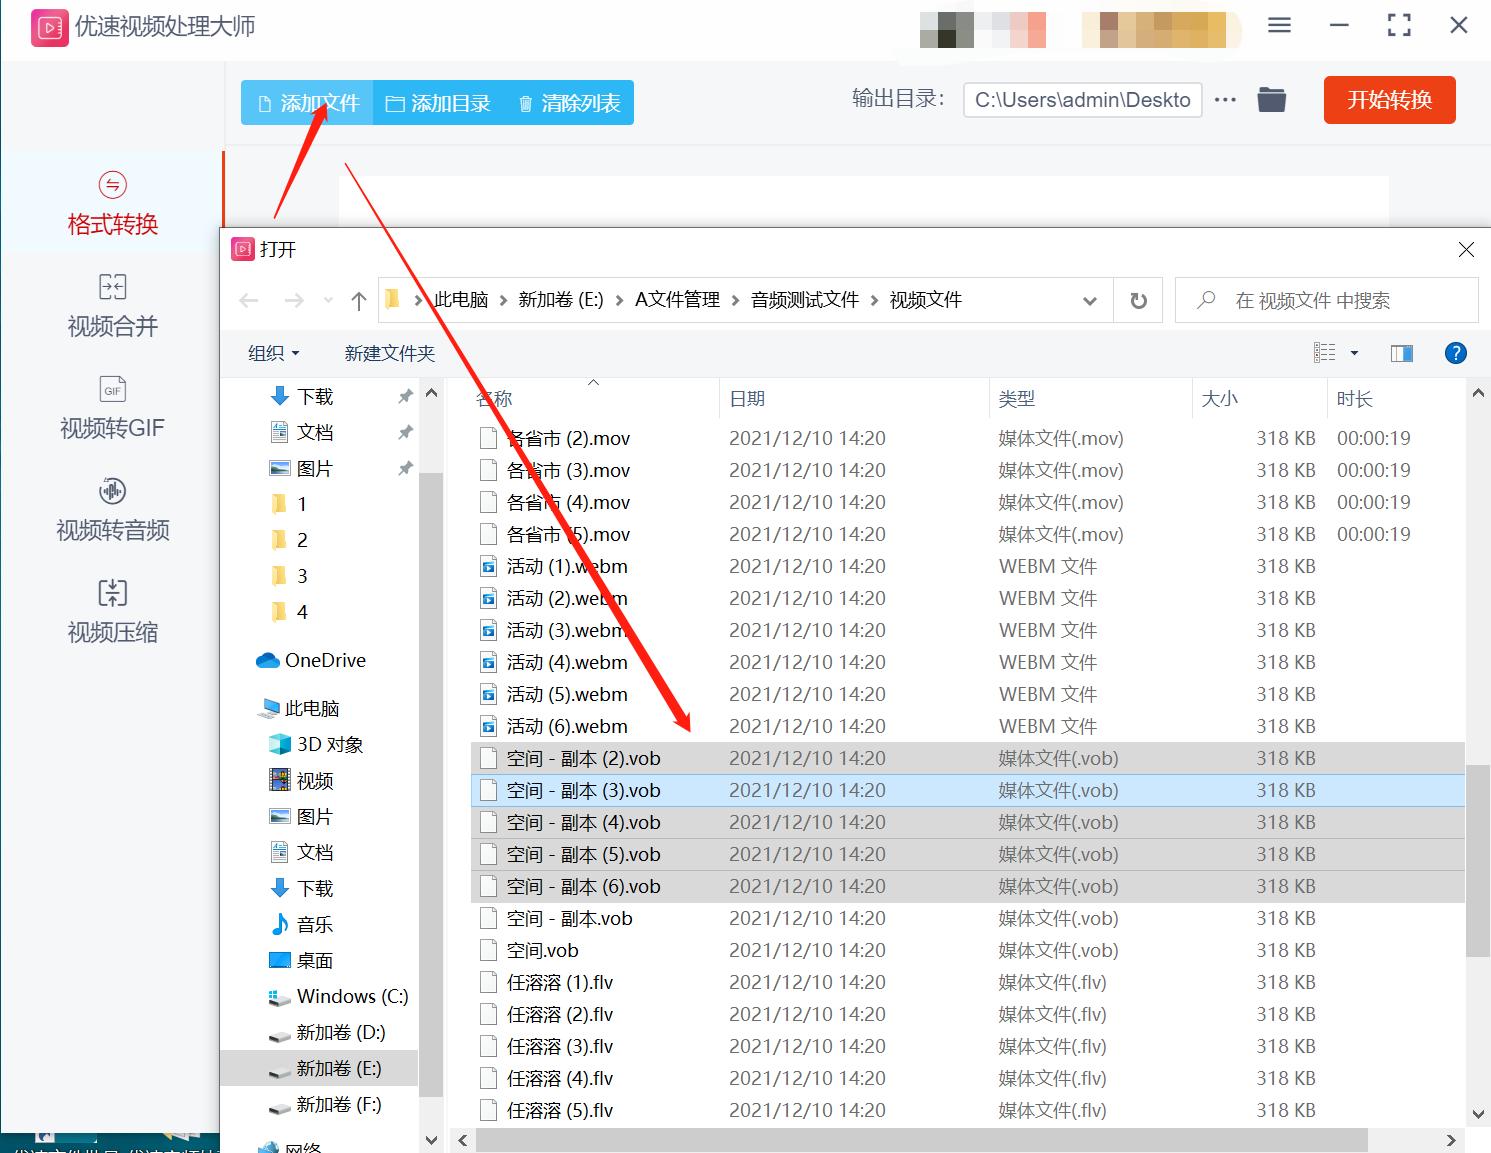Unpin 下载 from Quick Access
Screen dimensions: 1491x1153
405,395
